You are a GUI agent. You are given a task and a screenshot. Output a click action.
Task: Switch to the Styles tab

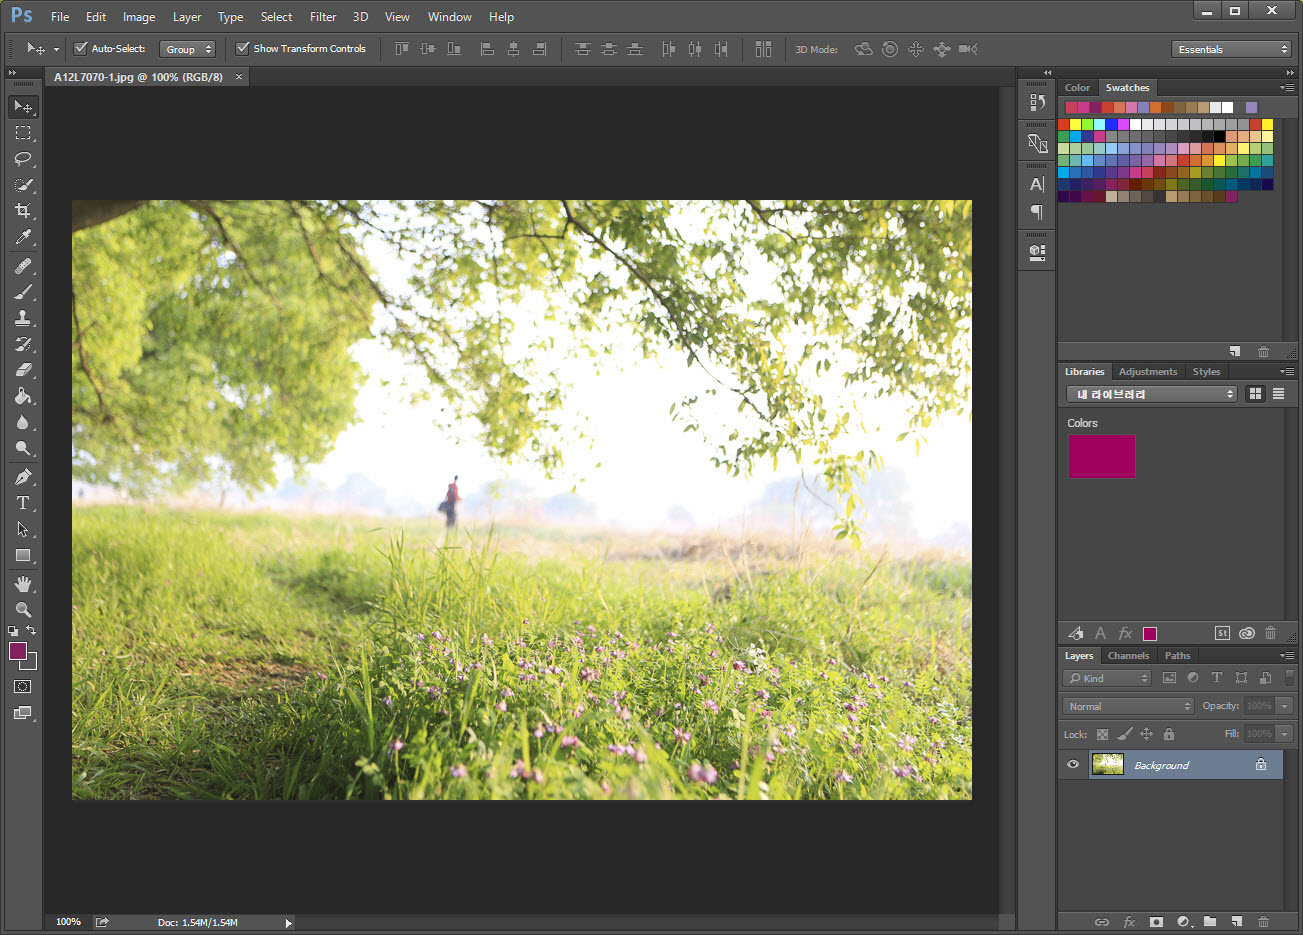1206,372
